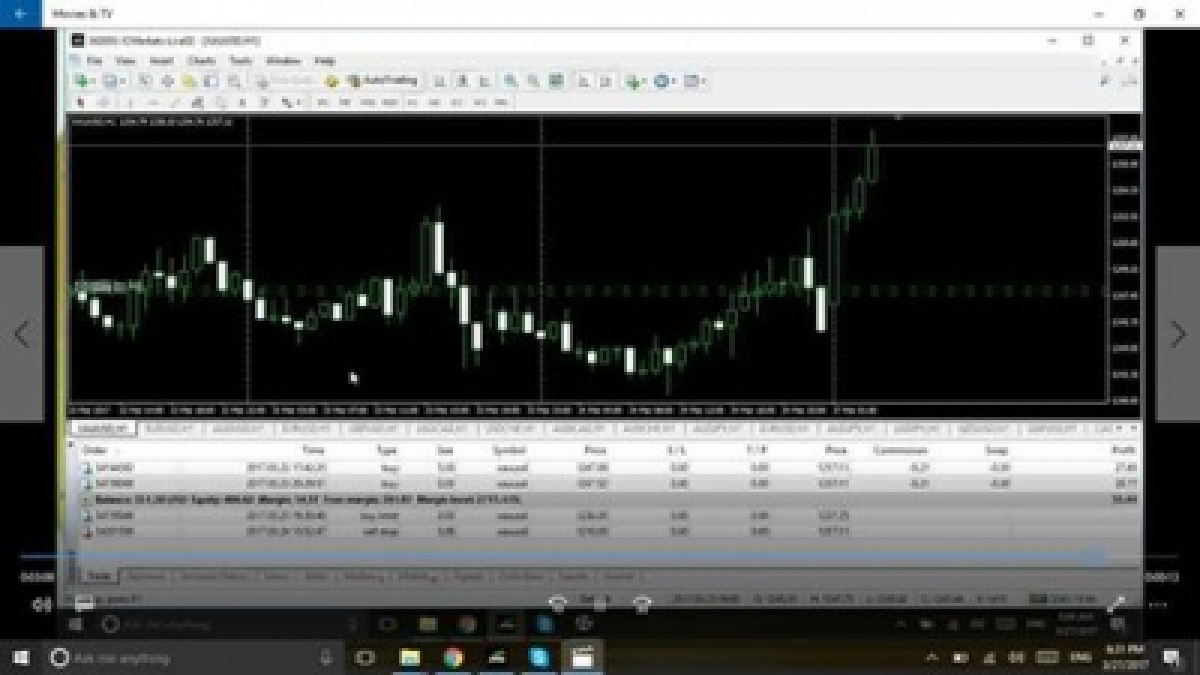Image resolution: width=1200 pixels, height=675 pixels.
Task: Open Strategy Tester from the toolbar
Action: [235, 80]
